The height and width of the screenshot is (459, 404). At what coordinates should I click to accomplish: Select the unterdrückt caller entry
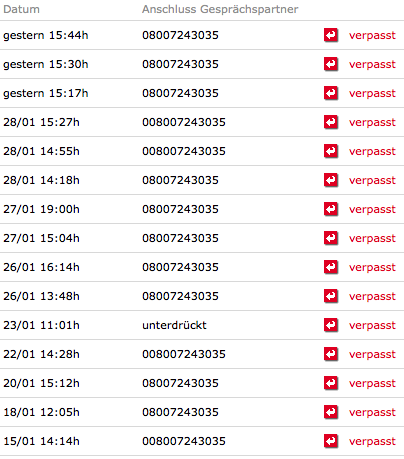click(174, 325)
